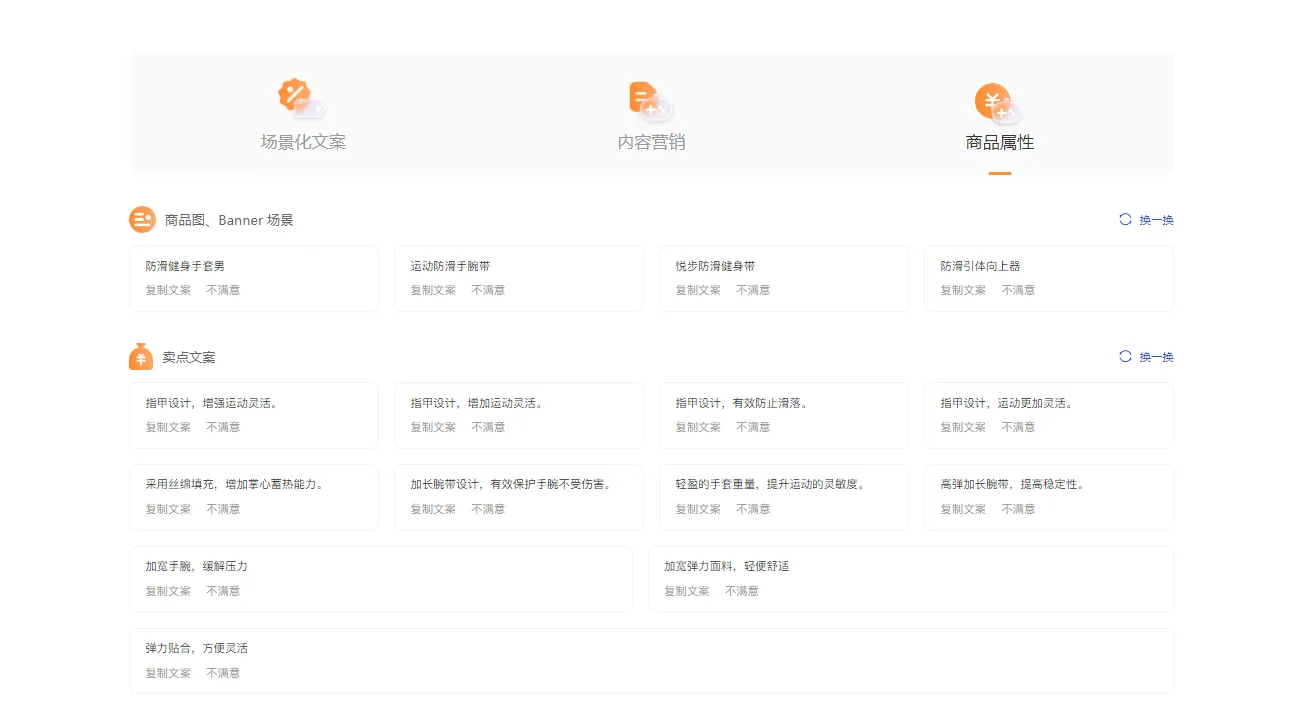The height and width of the screenshot is (724, 1302).
Task: Click 不满意 under 悦步防滑健身带
Action: click(x=753, y=290)
